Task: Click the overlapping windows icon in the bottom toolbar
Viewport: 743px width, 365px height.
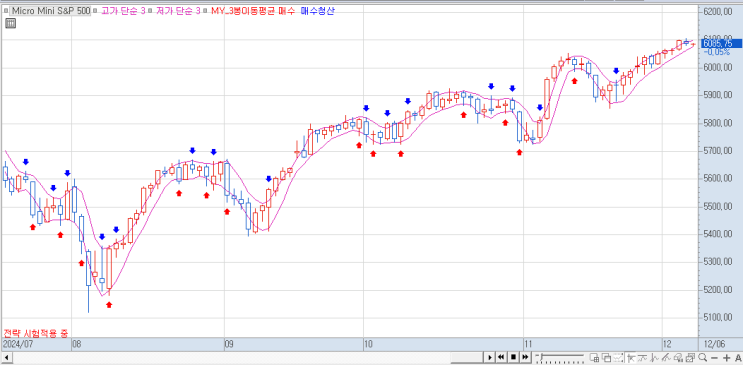Action: 607,357
